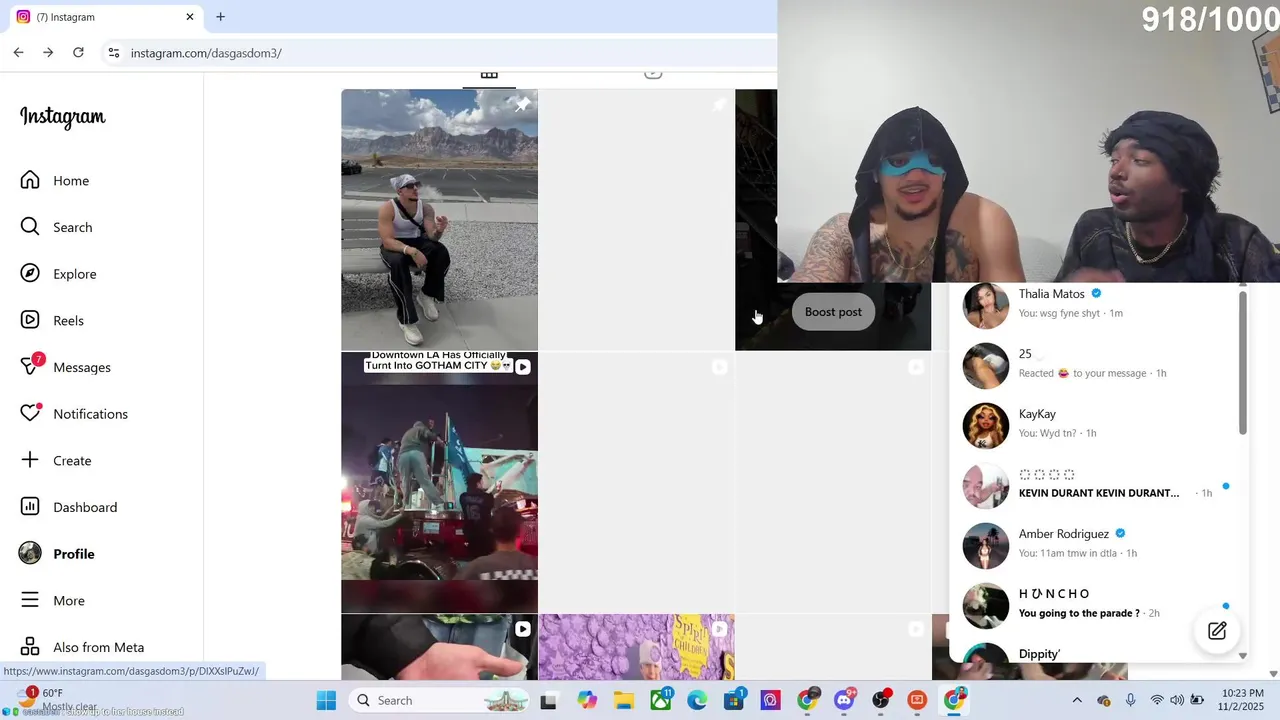Open the Dippity' conversation
This screenshot has width=1280, height=720.
coord(1094,654)
